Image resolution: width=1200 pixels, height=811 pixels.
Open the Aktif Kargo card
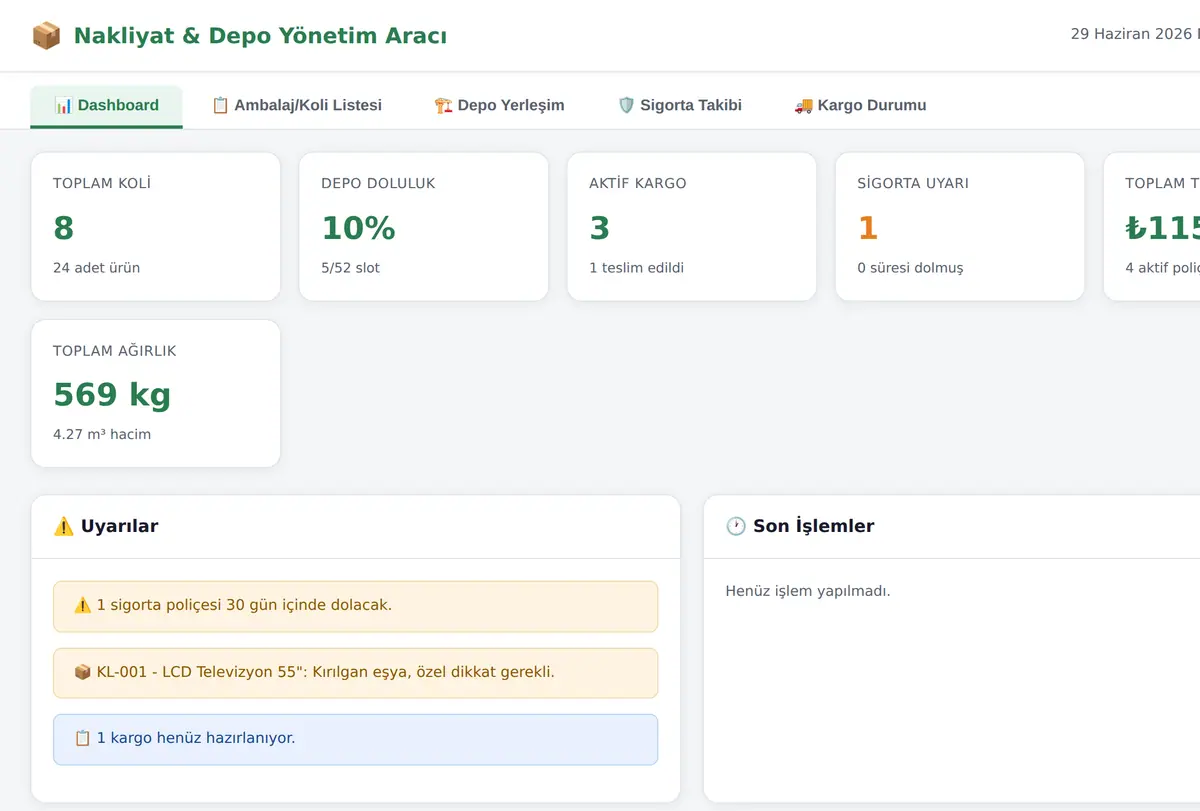[692, 227]
